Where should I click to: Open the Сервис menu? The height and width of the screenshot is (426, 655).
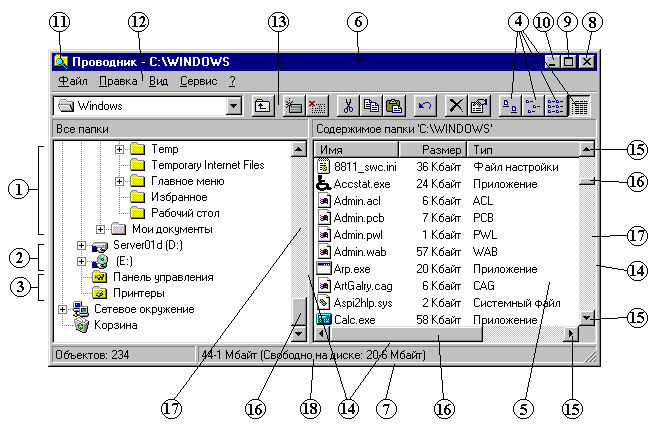click(199, 81)
